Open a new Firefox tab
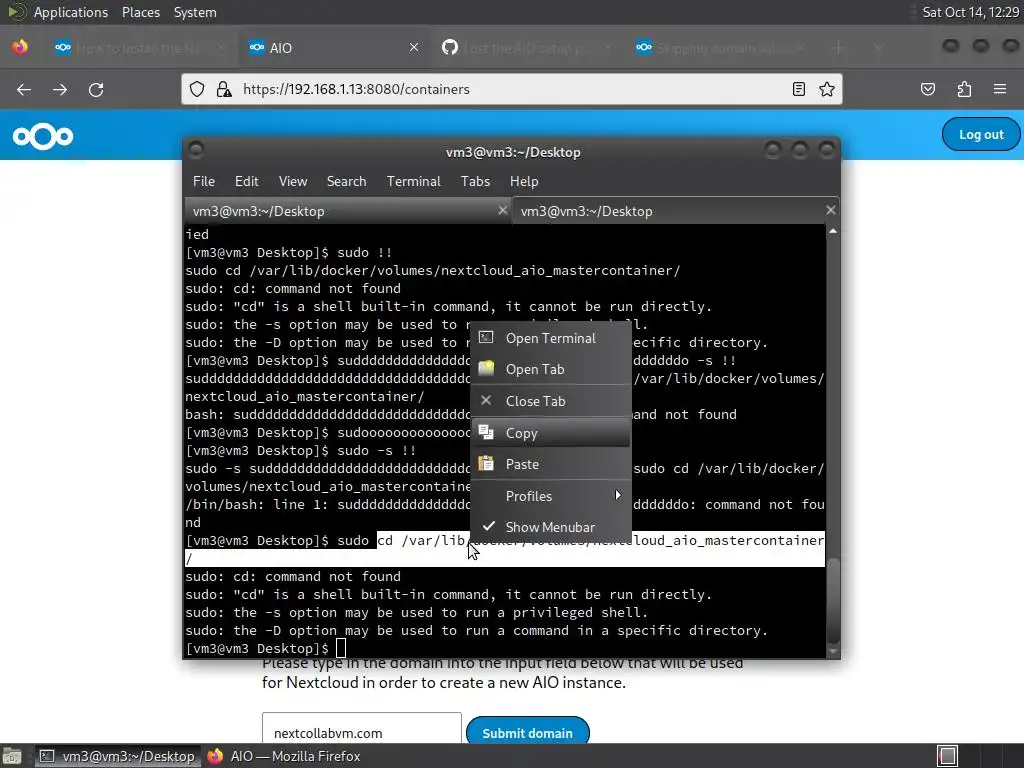 [839, 47]
